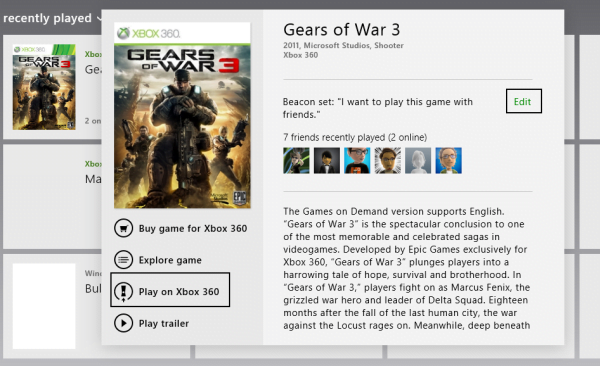This screenshot has width=600, height=366.
Task: Start the Play trailer option
Action: pyautogui.click(x=152, y=323)
